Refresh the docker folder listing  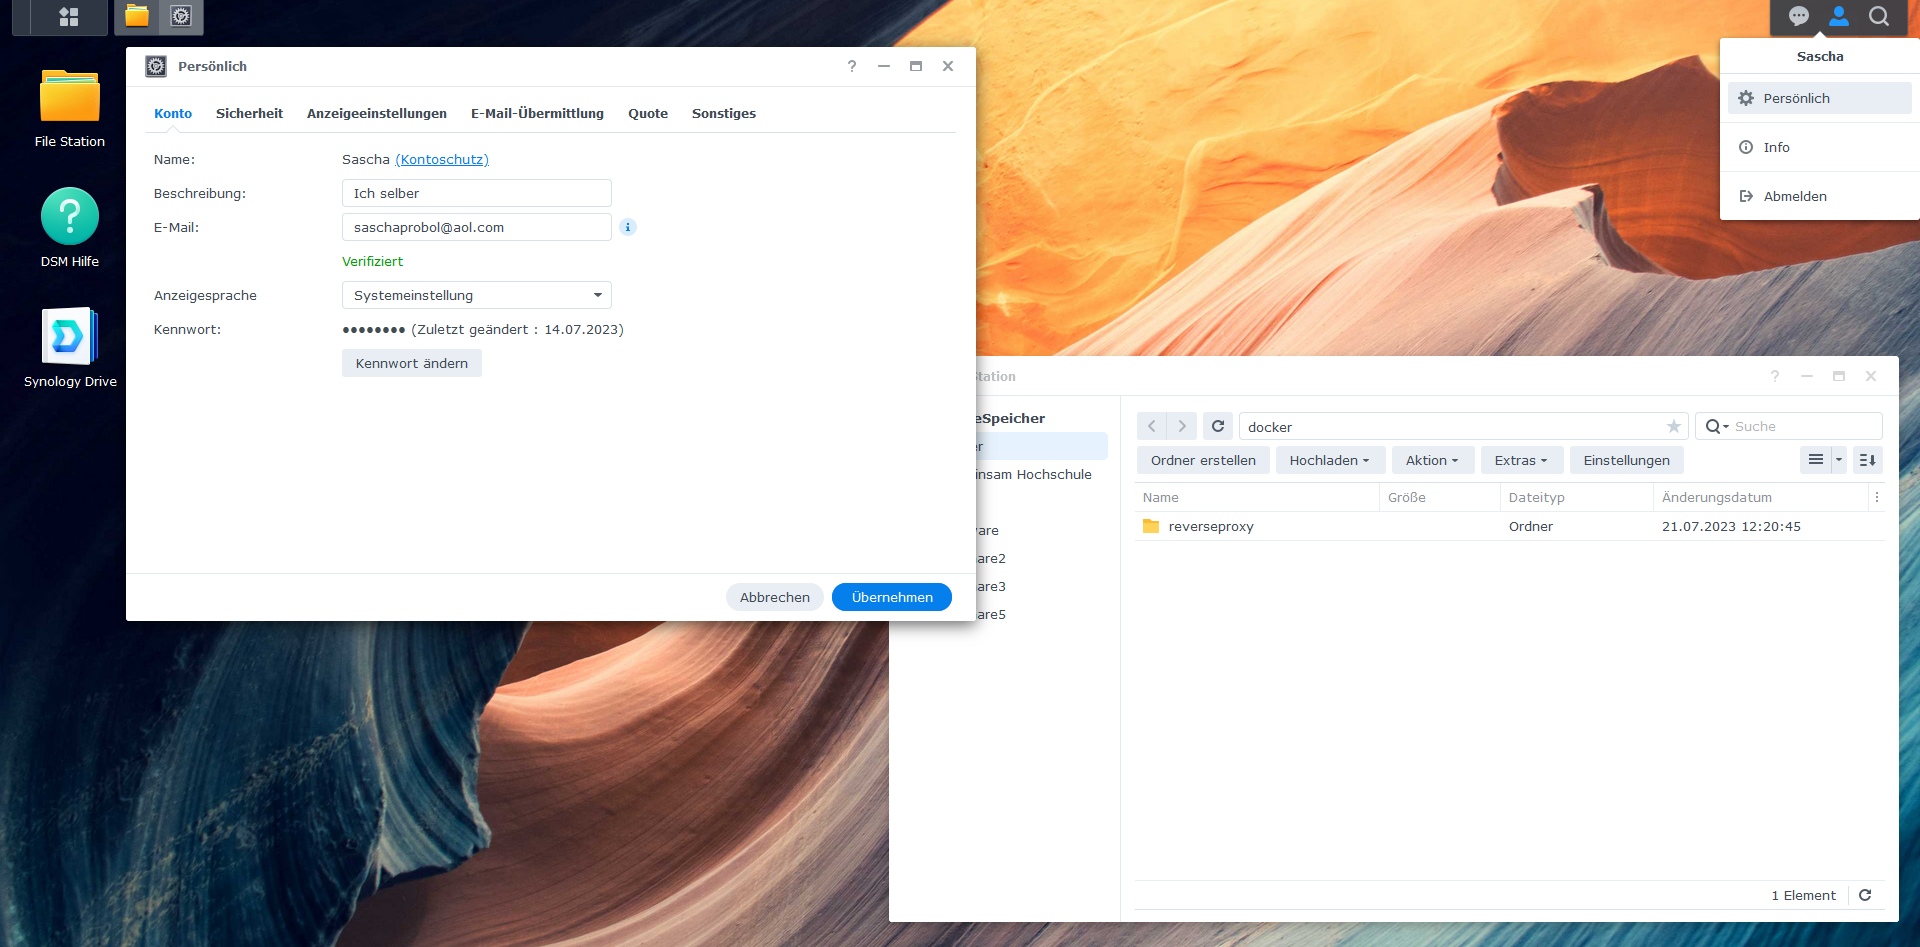(x=1217, y=426)
